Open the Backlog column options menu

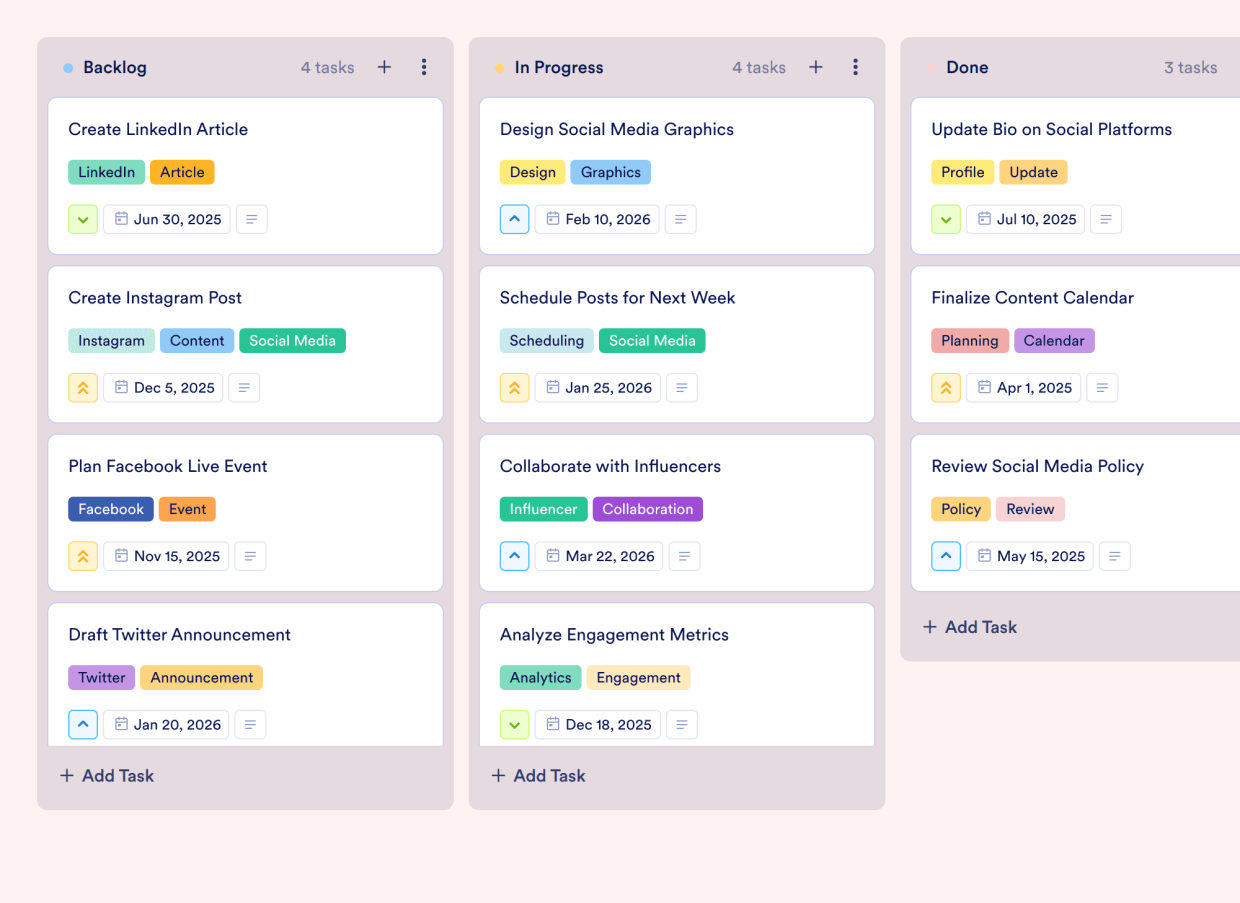tap(424, 67)
